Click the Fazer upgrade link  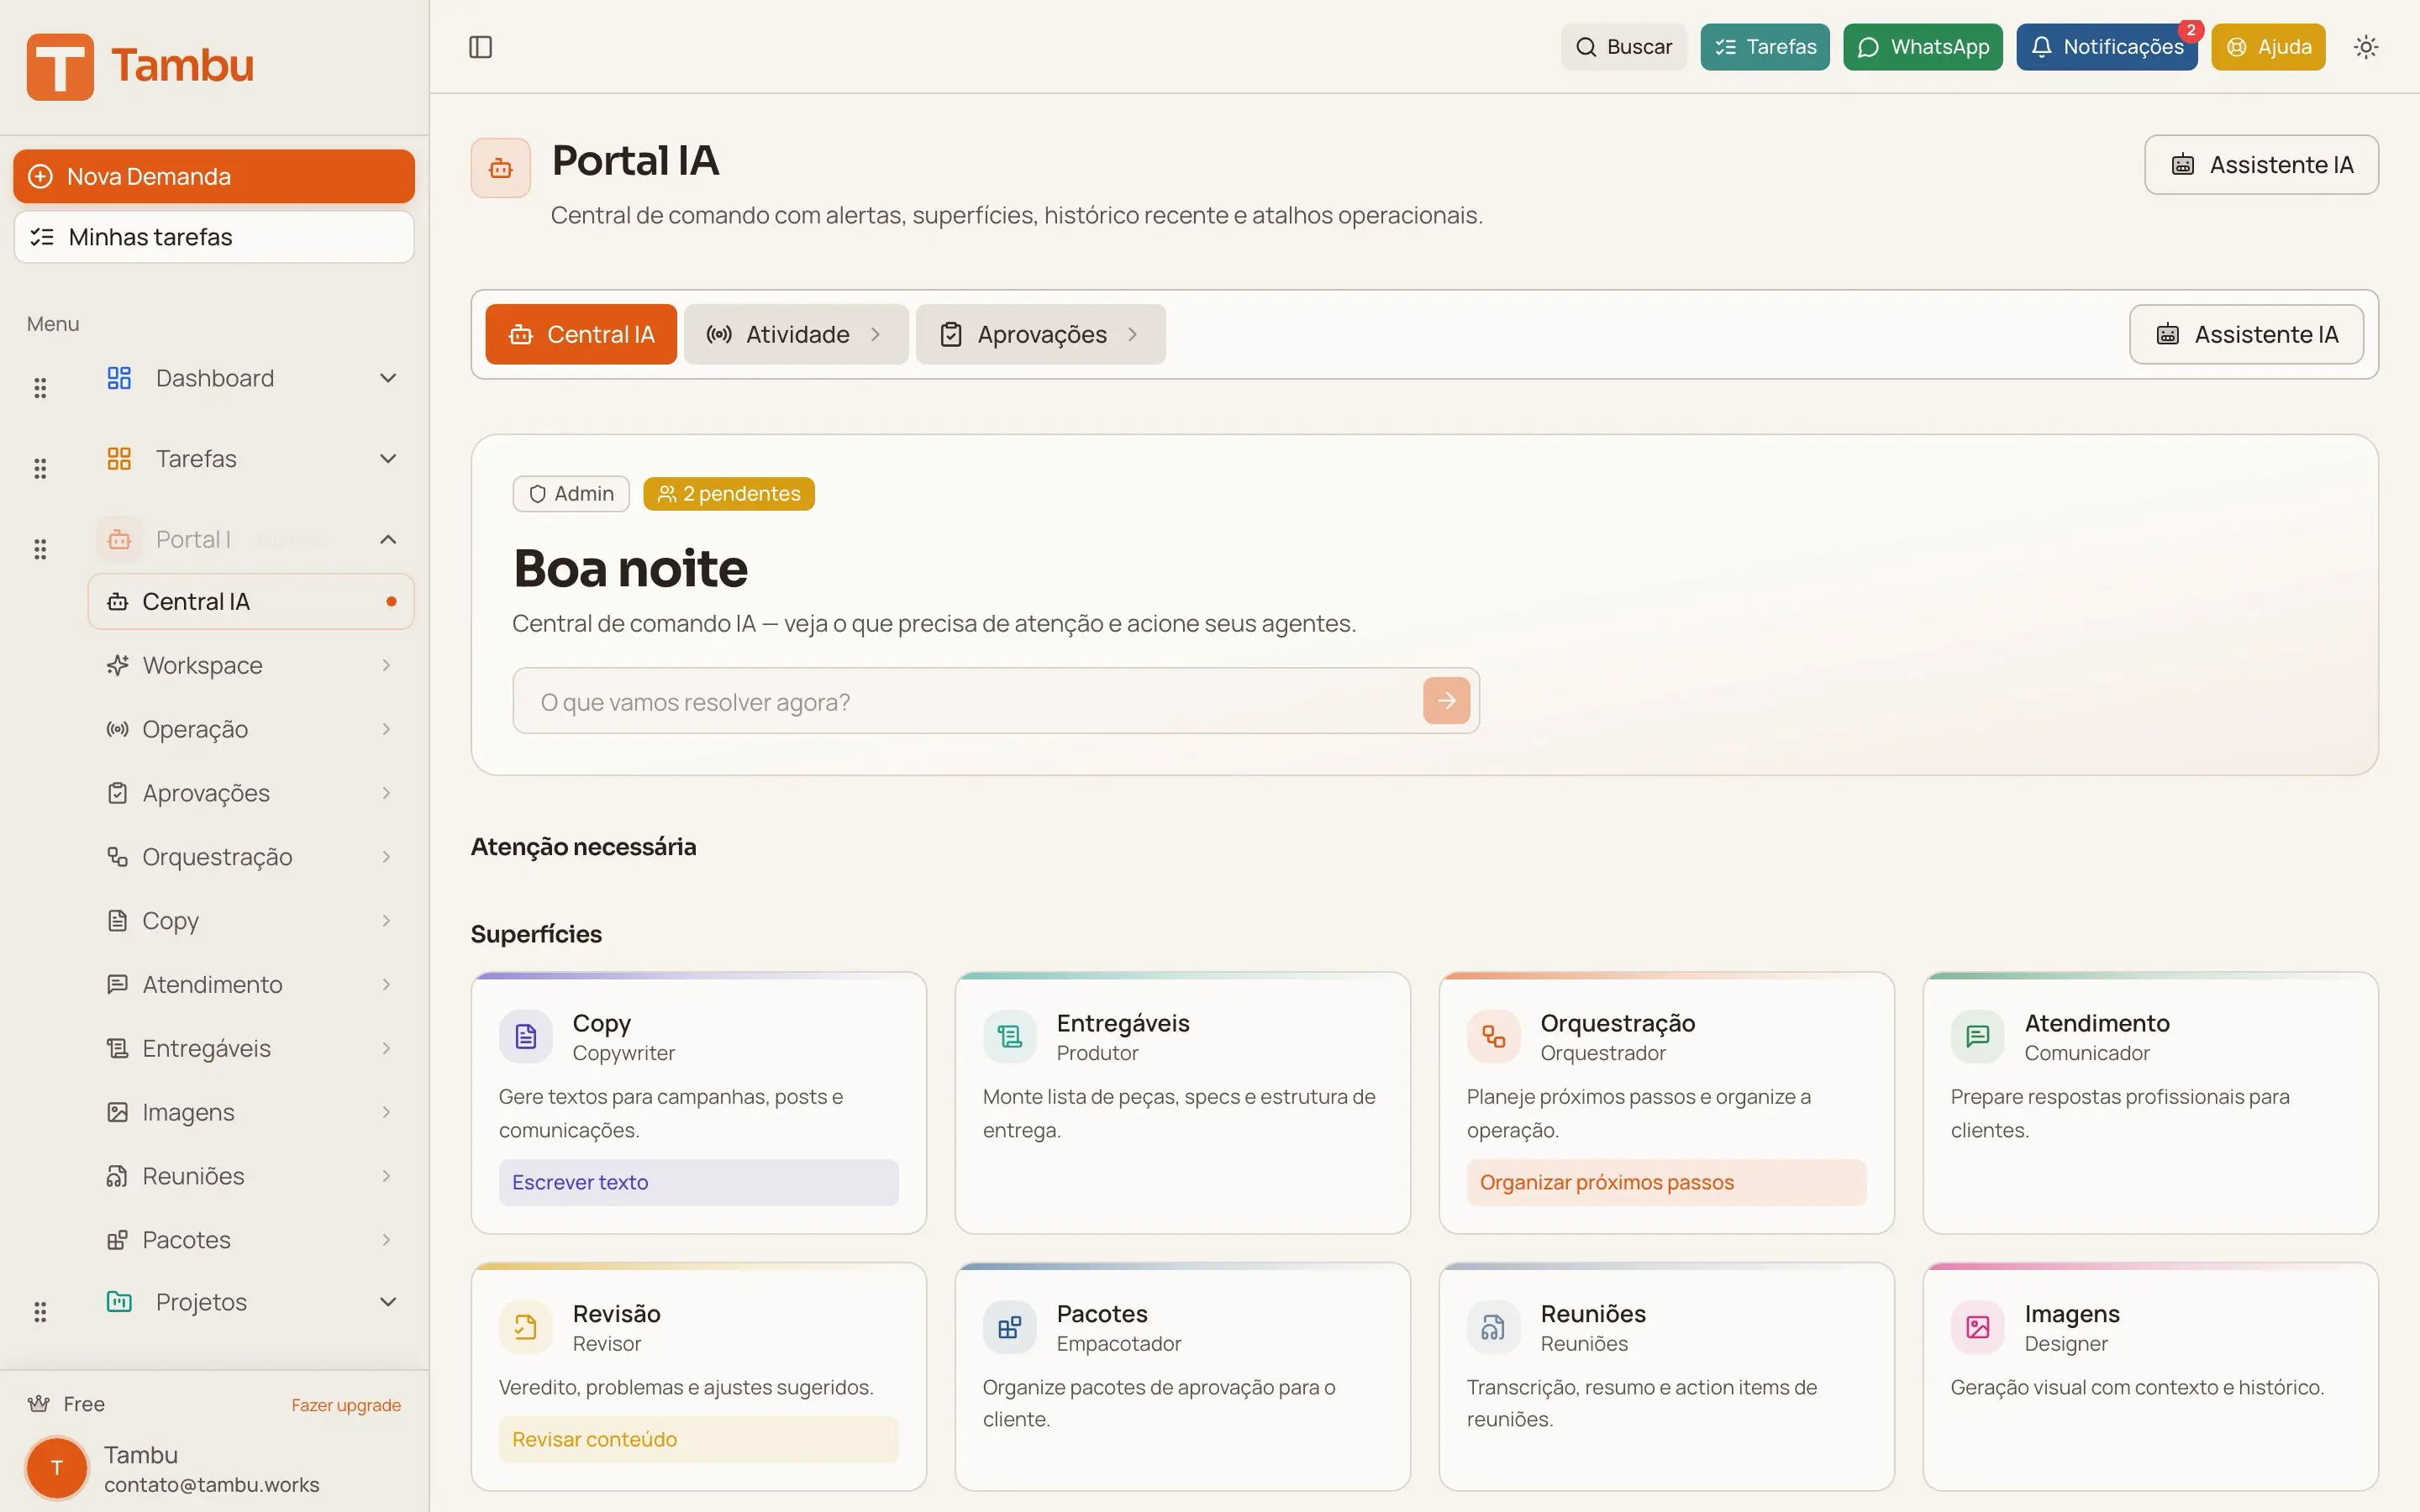tap(346, 1405)
